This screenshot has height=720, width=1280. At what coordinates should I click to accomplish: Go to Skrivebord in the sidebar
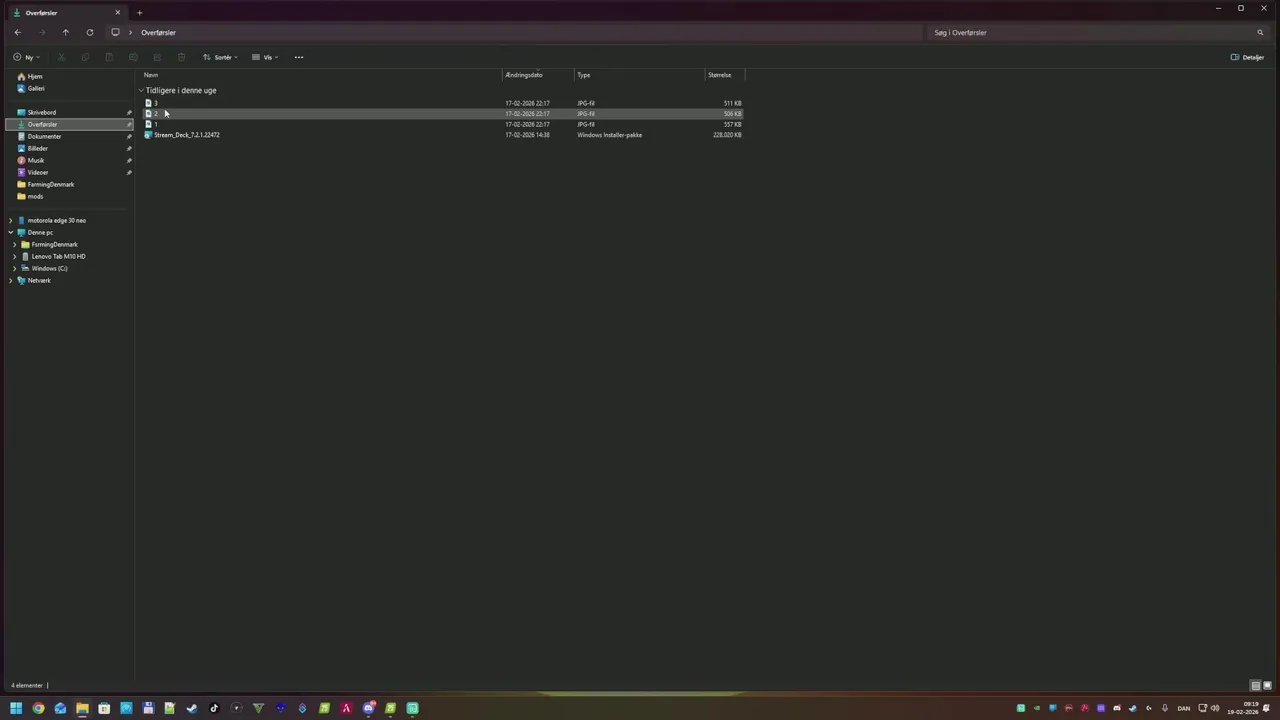42,112
